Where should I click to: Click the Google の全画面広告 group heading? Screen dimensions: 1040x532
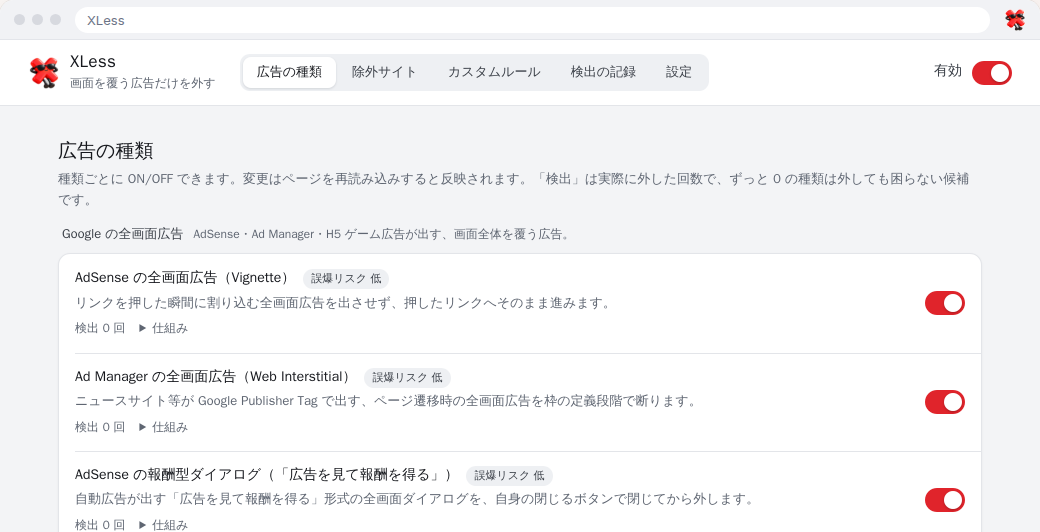pos(122,234)
